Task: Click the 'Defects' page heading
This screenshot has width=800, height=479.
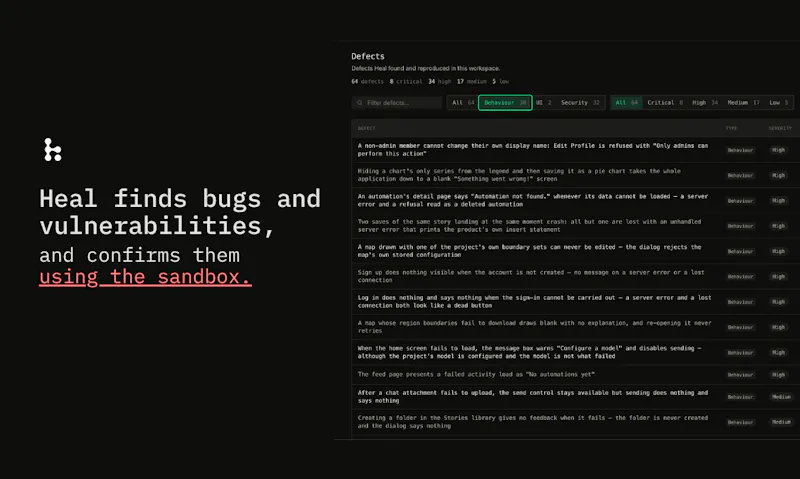Action: click(368, 56)
